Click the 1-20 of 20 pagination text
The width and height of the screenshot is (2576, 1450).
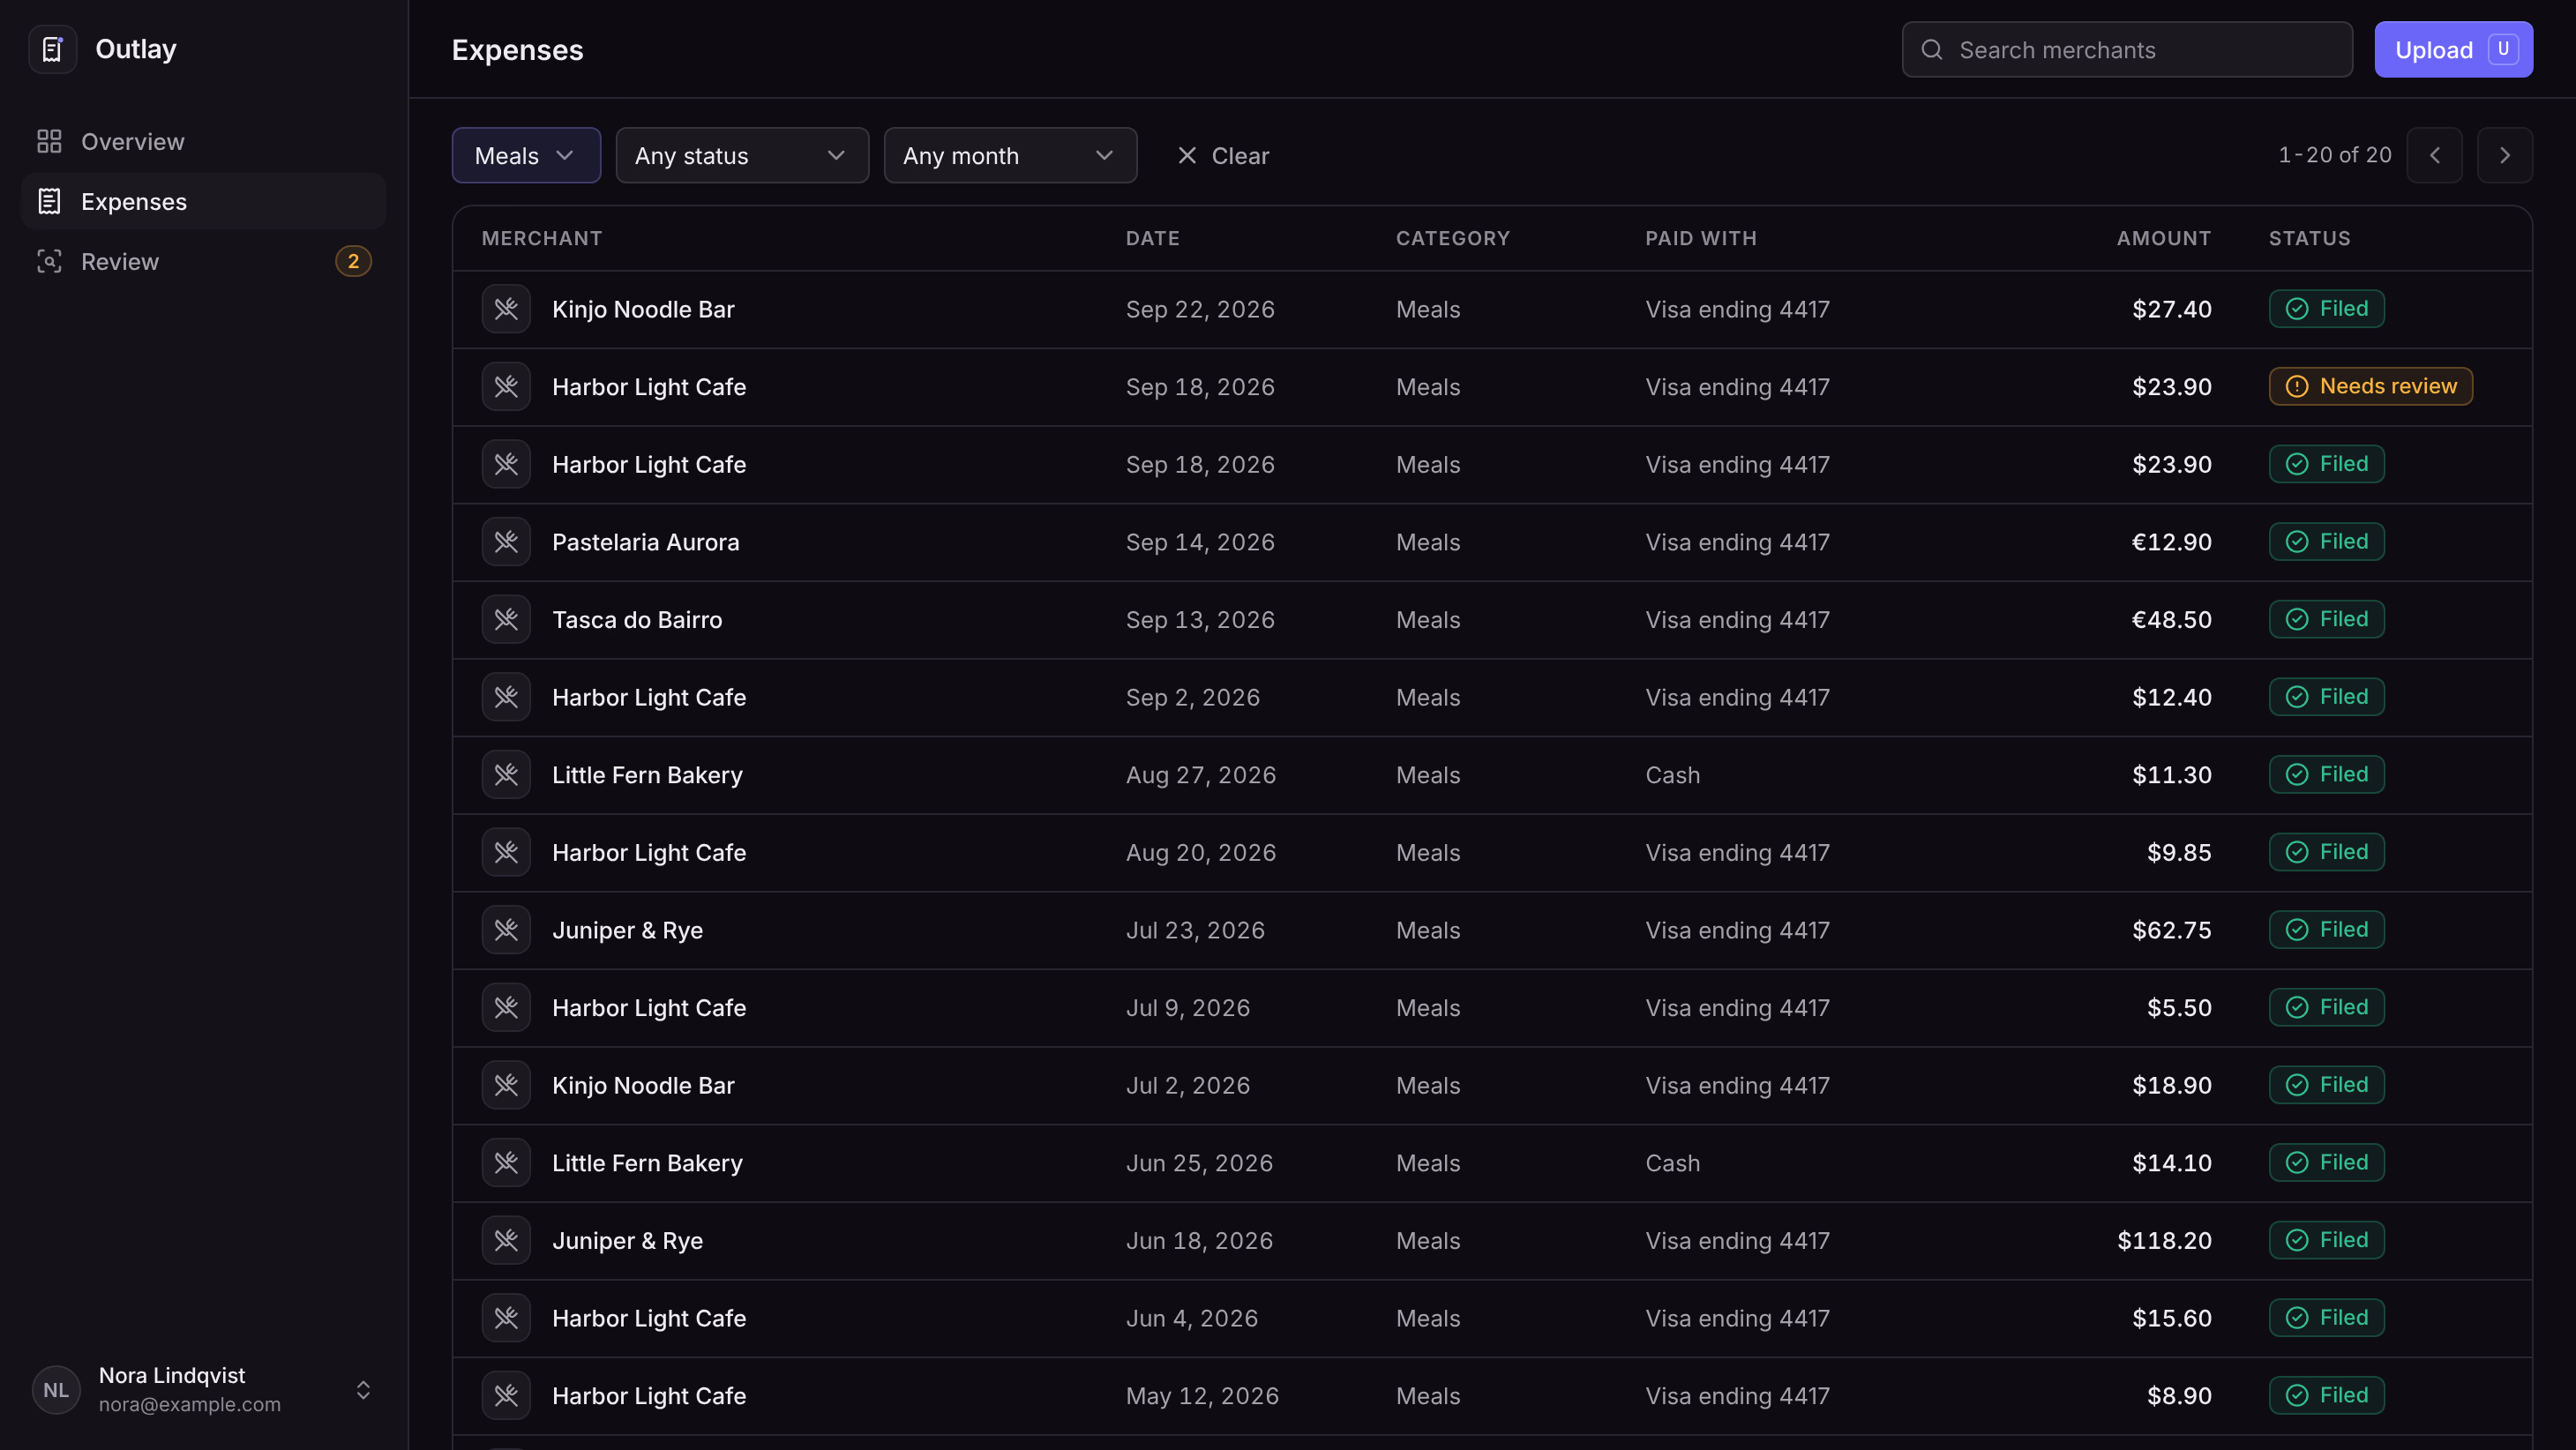click(2334, 155)
